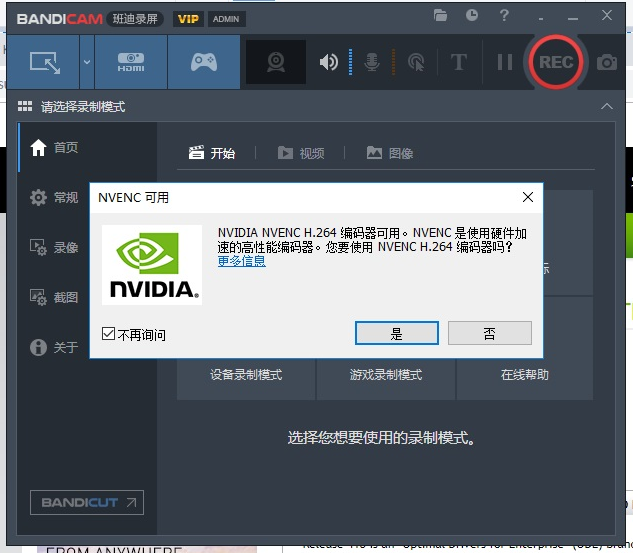Click the pause recording icon
This screenshot has height=553, width=633.
505,62
